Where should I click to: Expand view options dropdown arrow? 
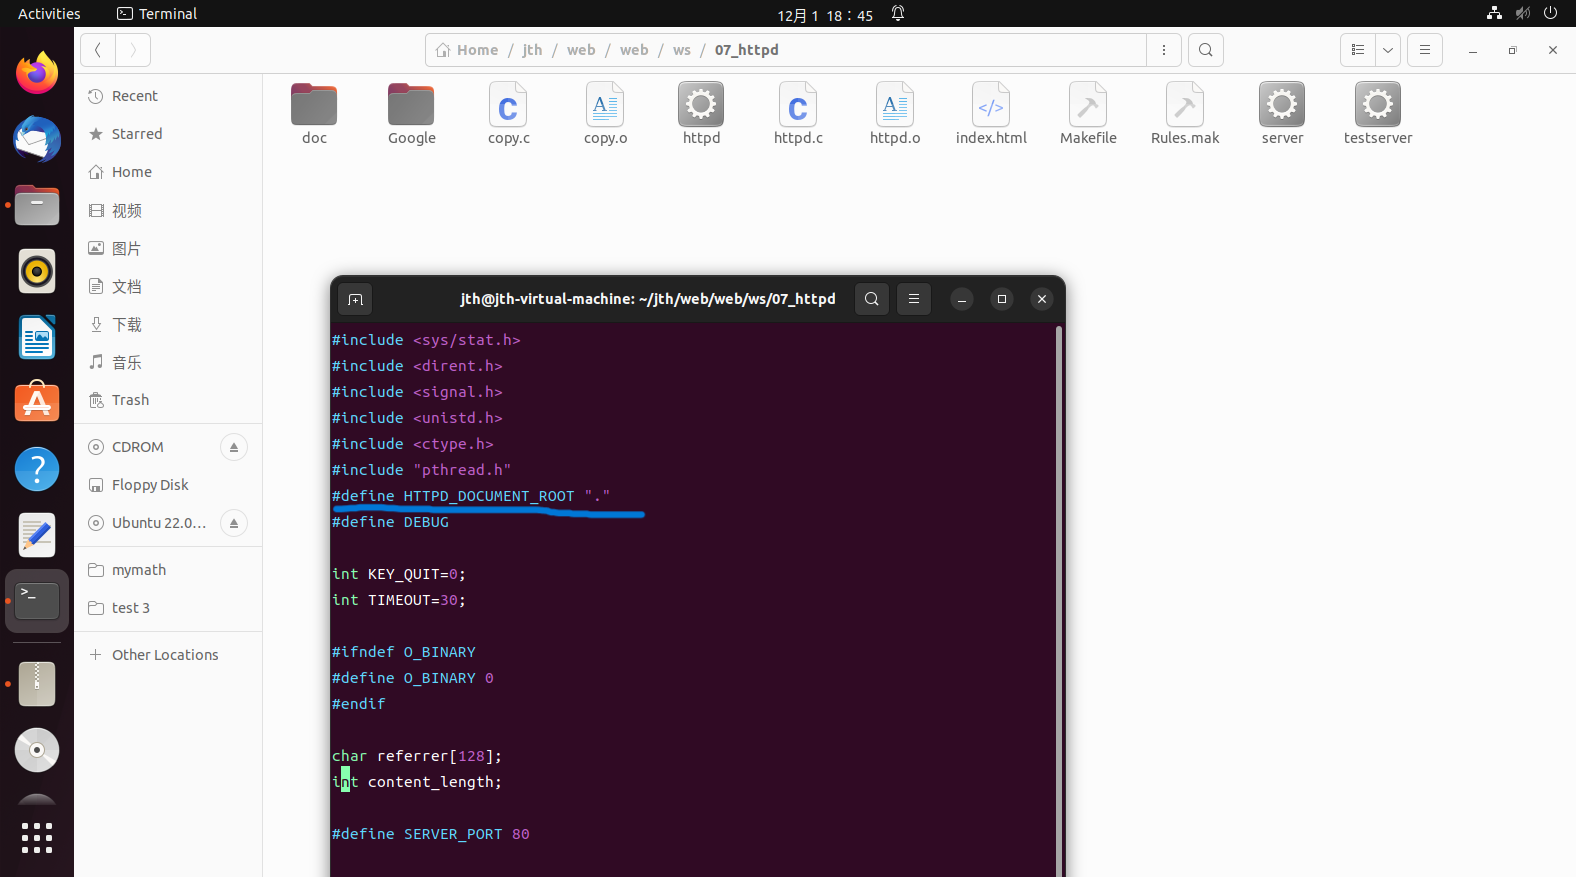[x=1388, y=50]
